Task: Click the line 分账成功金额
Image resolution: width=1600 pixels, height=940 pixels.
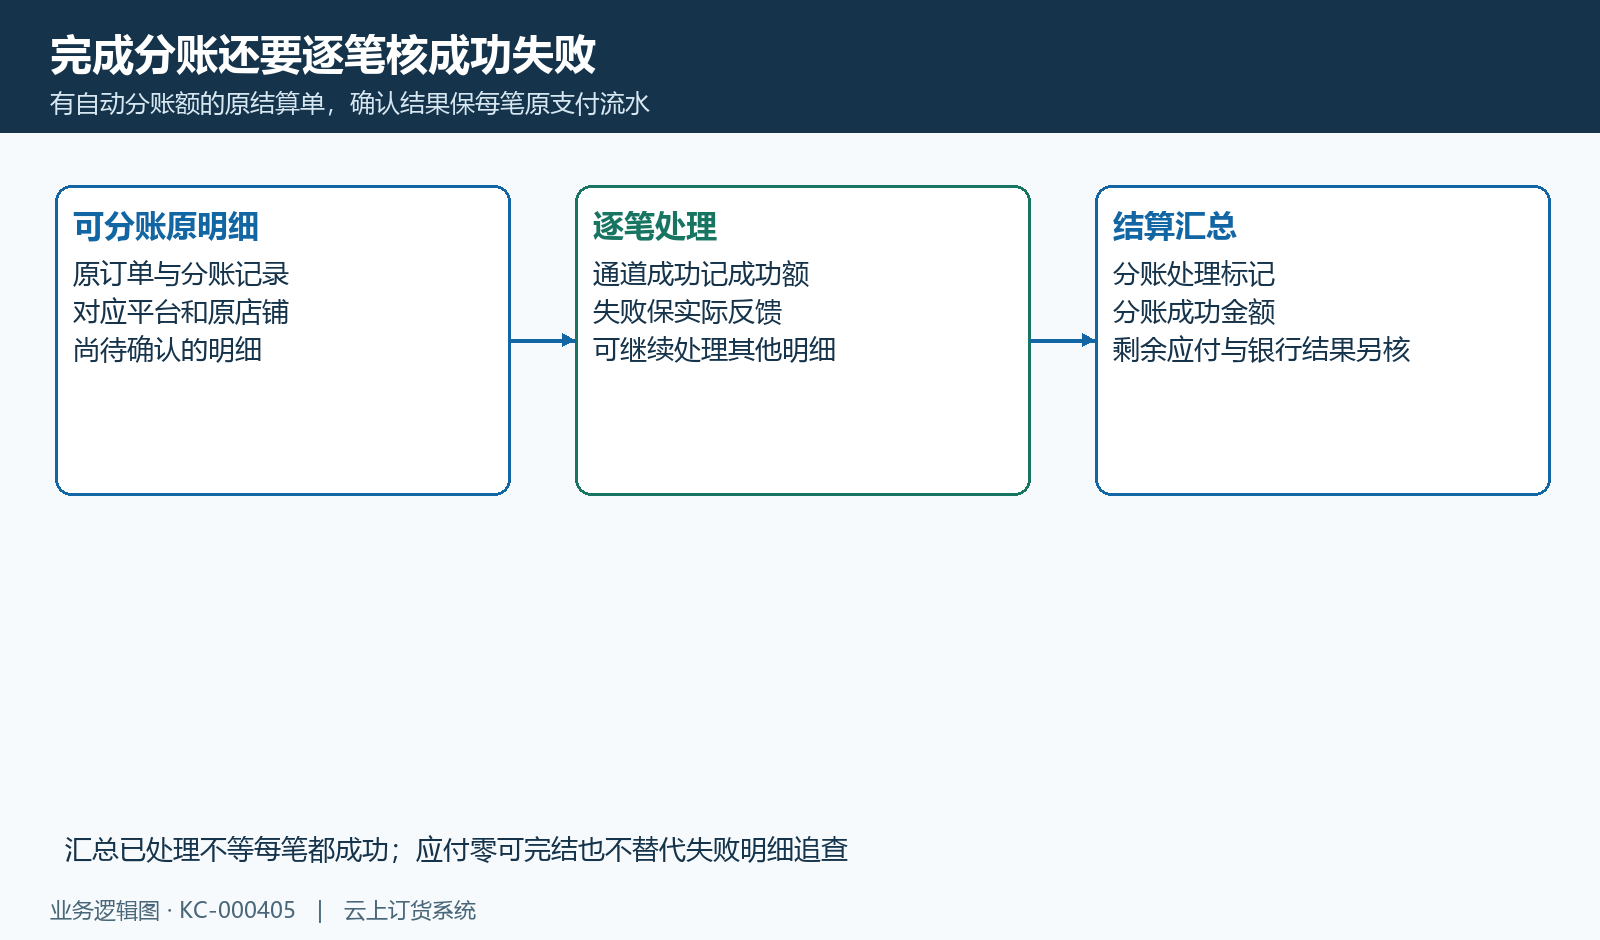Action: [x=1194, y=312]
